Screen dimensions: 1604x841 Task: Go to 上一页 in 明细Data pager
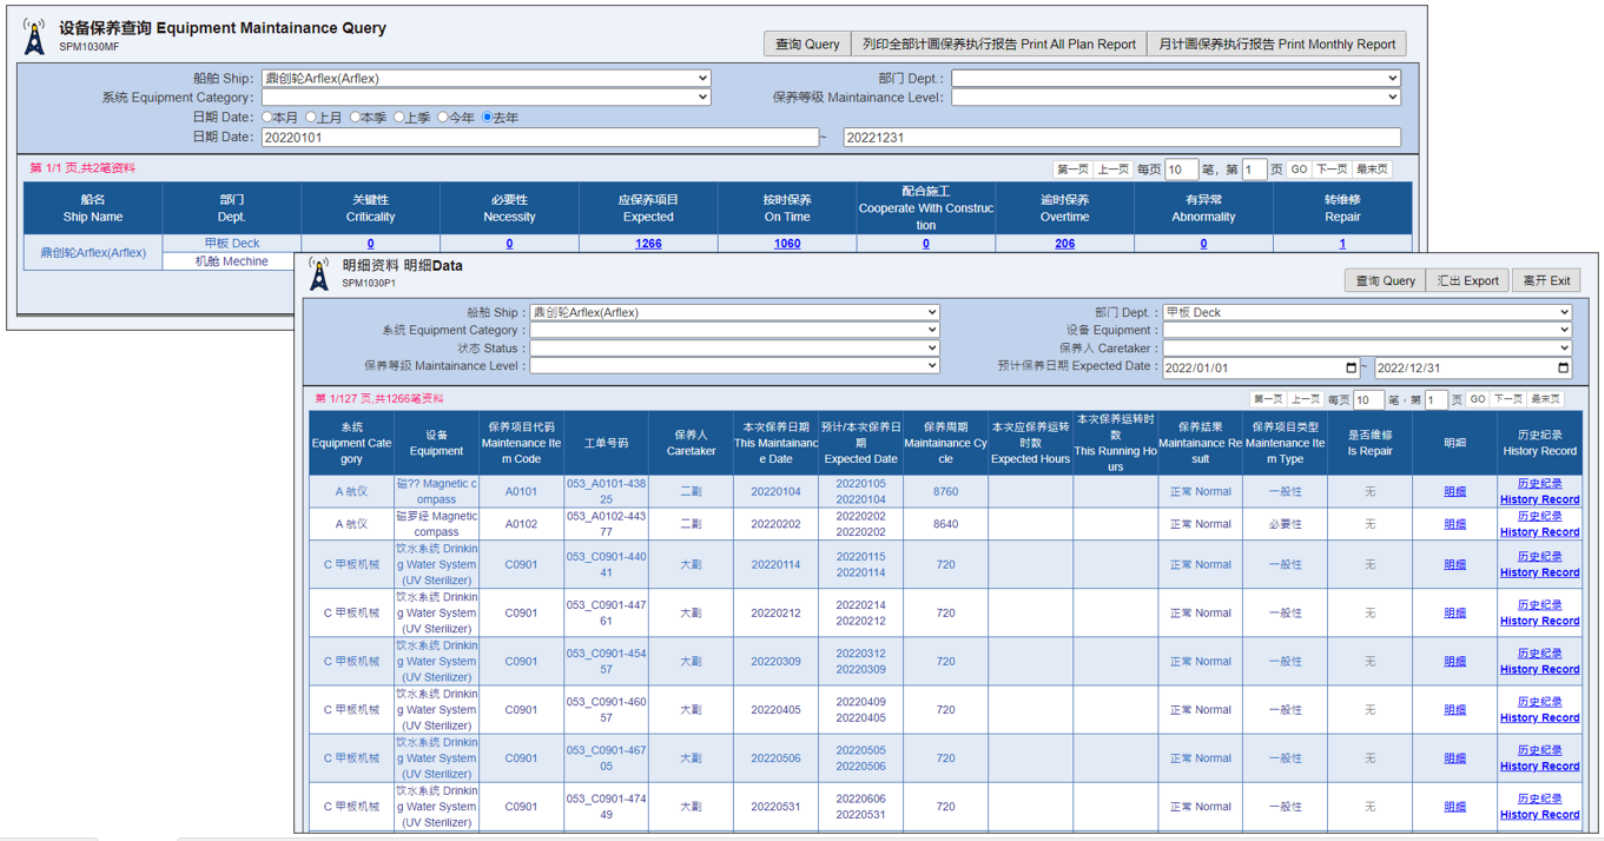(x=1305, y=399)
